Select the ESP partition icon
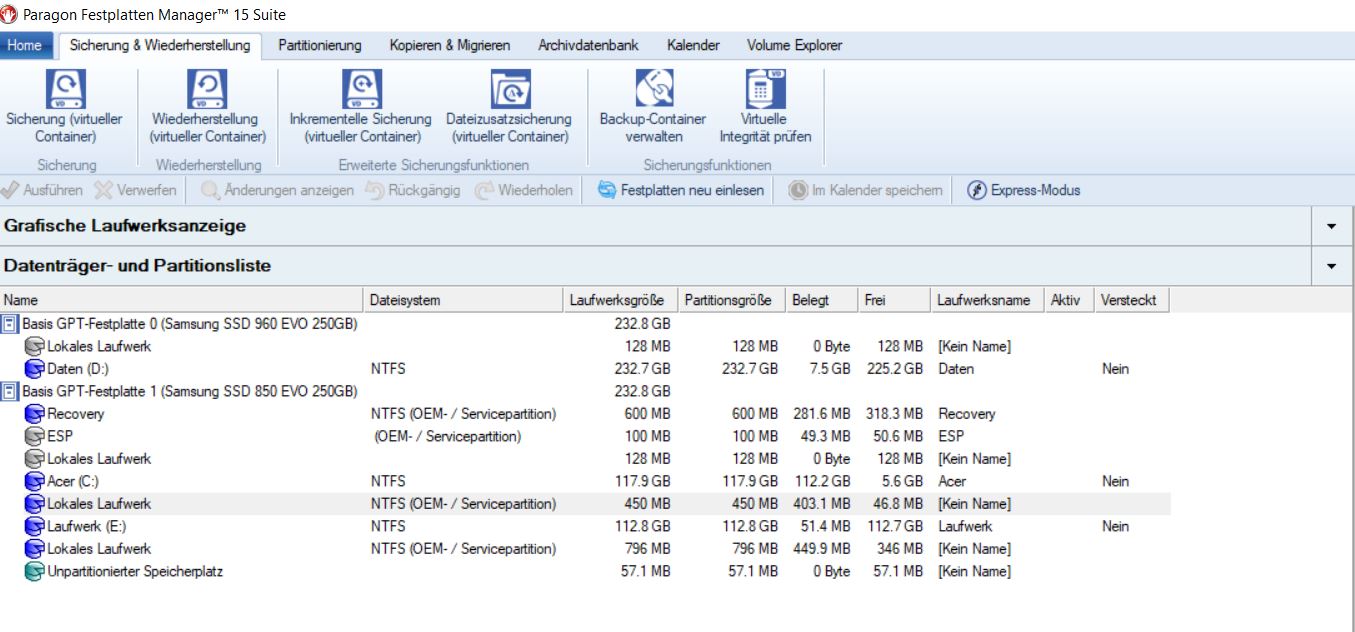This screenshot has width=1355, height=632. pyautogui.click(x=35, y=436)
